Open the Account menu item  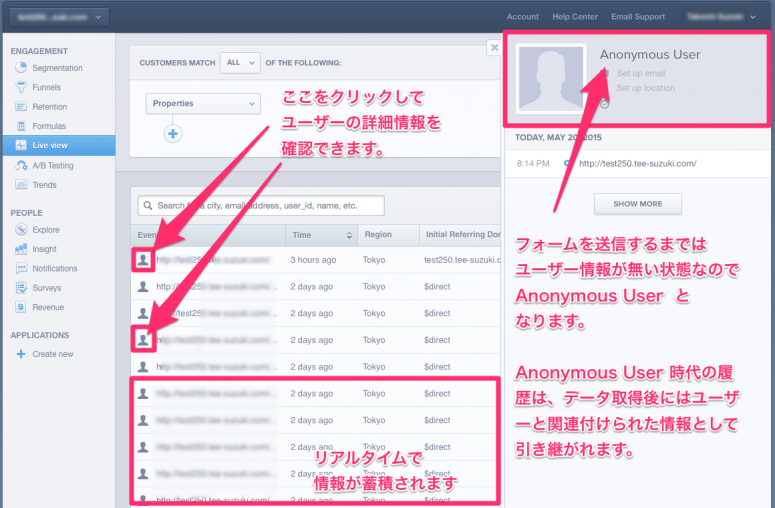tap(522, 17)
